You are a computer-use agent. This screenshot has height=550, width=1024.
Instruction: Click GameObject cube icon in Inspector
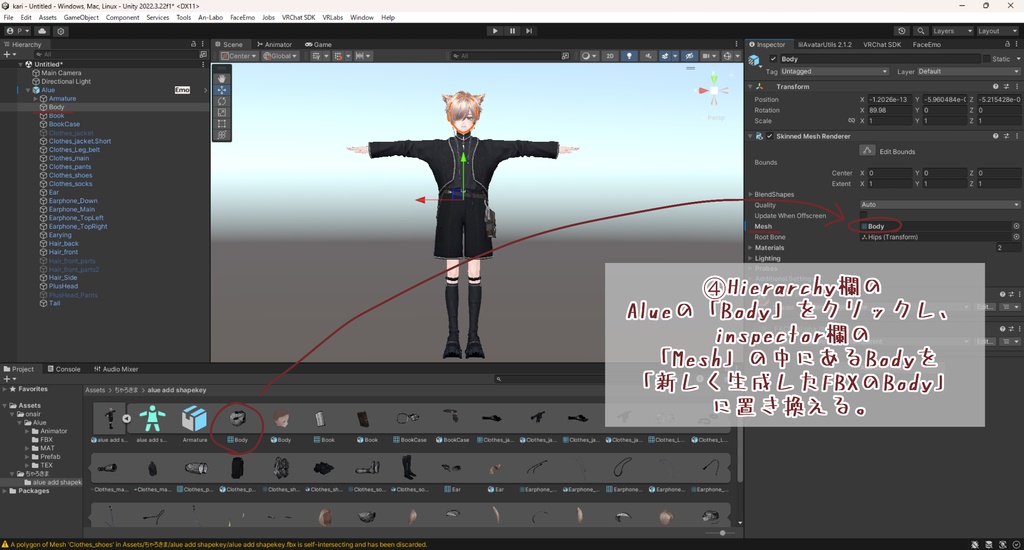tap(754, 60)
